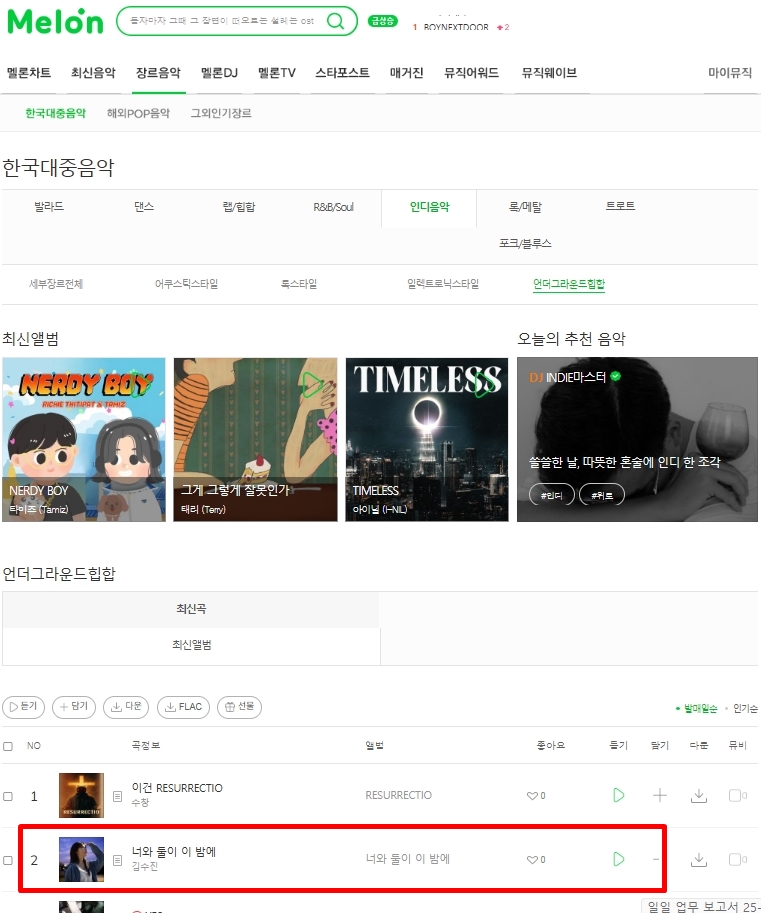
Task: Select the 댄스 genre tab
Action: (144, 207)
